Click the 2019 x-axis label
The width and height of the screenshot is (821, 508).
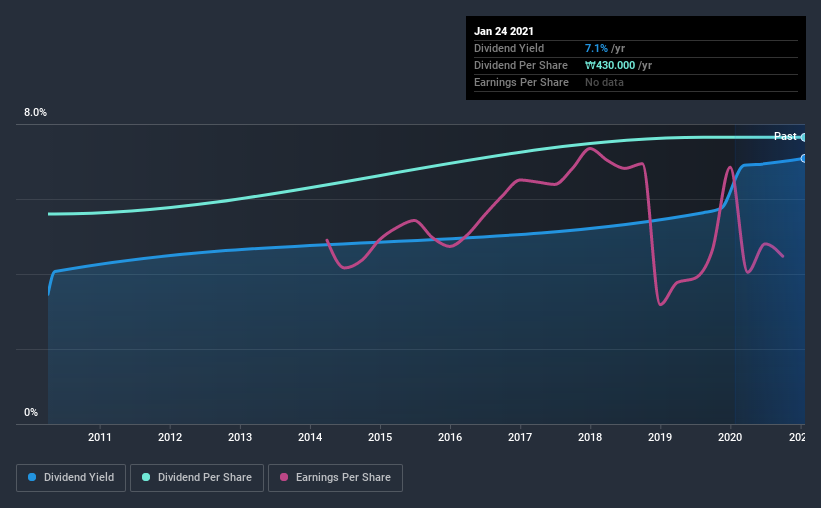click(660, 437)
